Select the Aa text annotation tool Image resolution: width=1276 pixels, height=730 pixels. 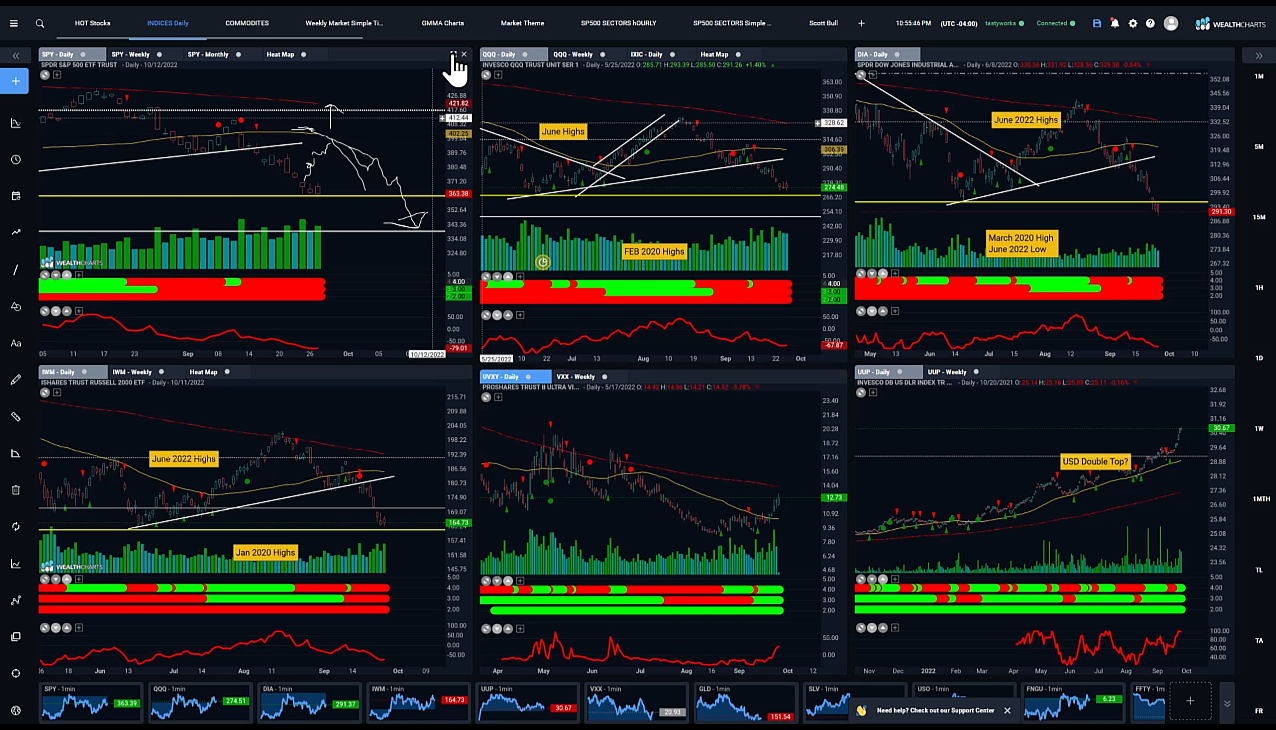click(16, 343)
